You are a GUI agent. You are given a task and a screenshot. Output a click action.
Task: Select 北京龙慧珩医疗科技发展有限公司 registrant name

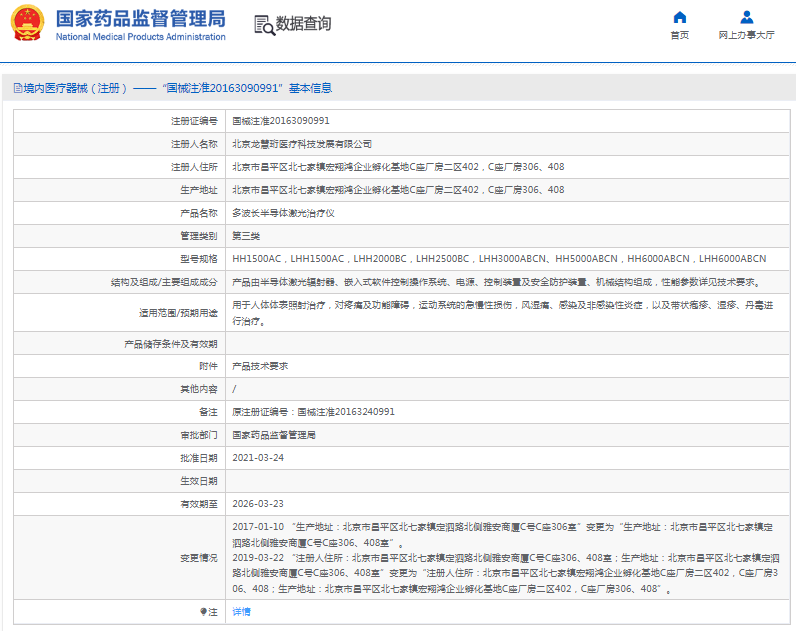(x=302, y=144)
